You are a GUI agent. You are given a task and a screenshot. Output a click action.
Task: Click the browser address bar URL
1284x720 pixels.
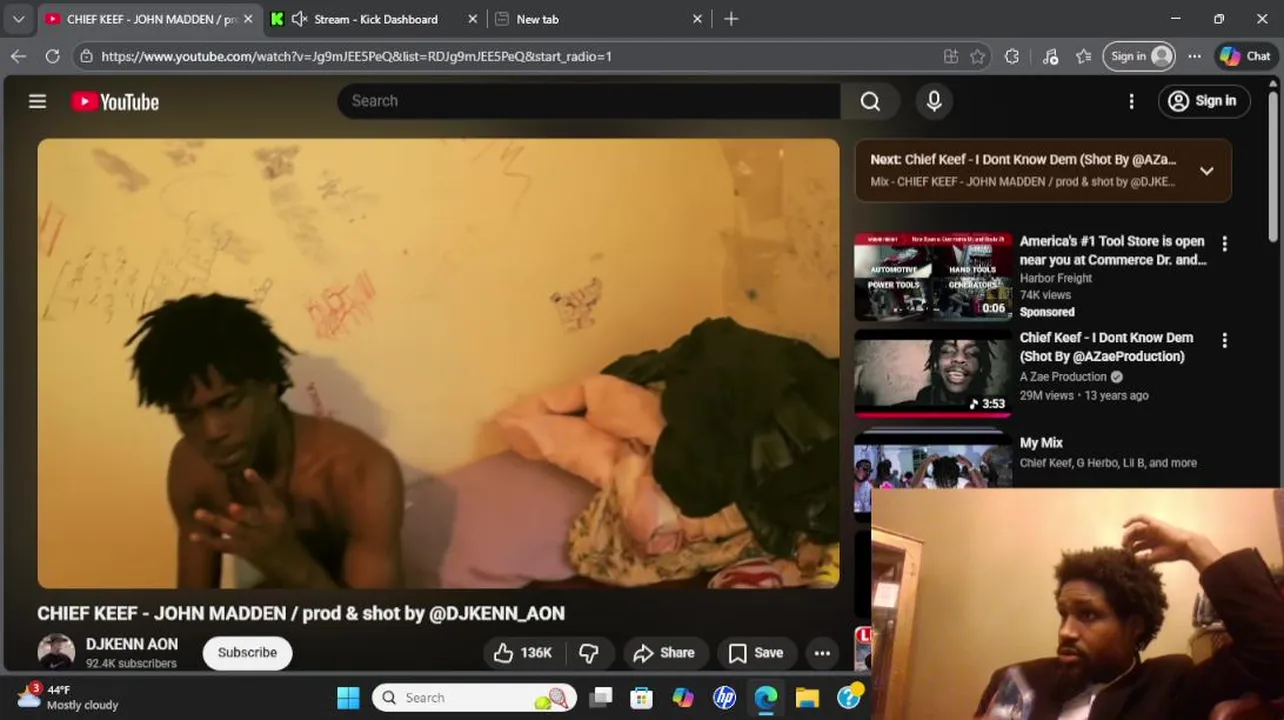tap(356, 56)
